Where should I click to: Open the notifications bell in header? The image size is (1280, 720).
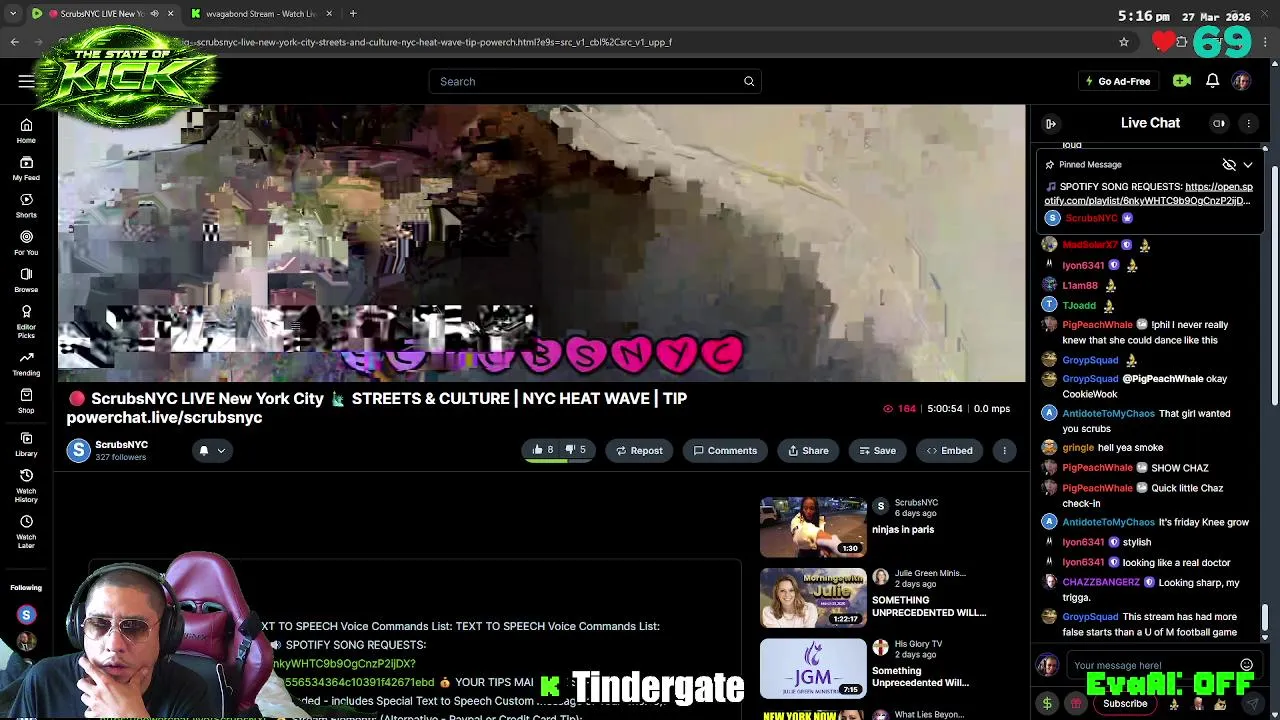point(1212,81)
